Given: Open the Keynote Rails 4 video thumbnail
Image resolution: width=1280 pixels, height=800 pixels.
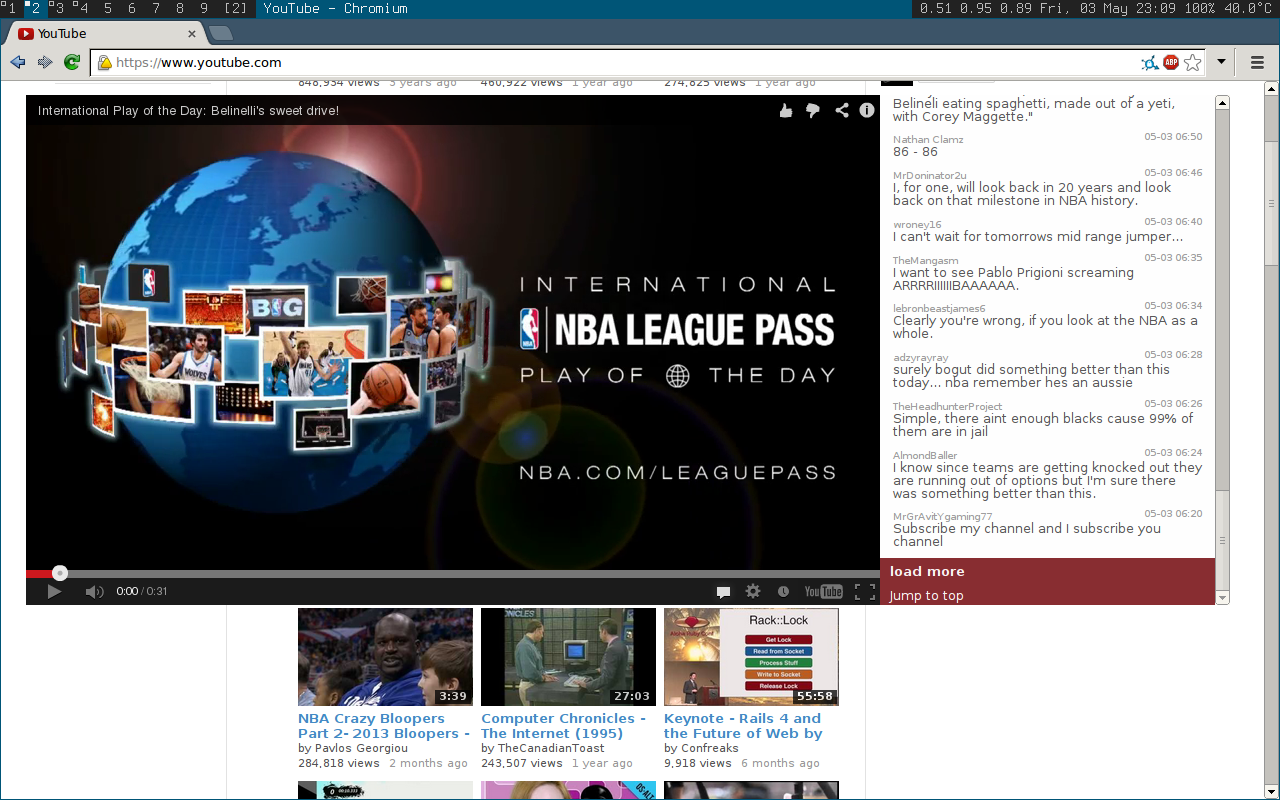Looking at the screenshot, I should [x=751, y=657].
